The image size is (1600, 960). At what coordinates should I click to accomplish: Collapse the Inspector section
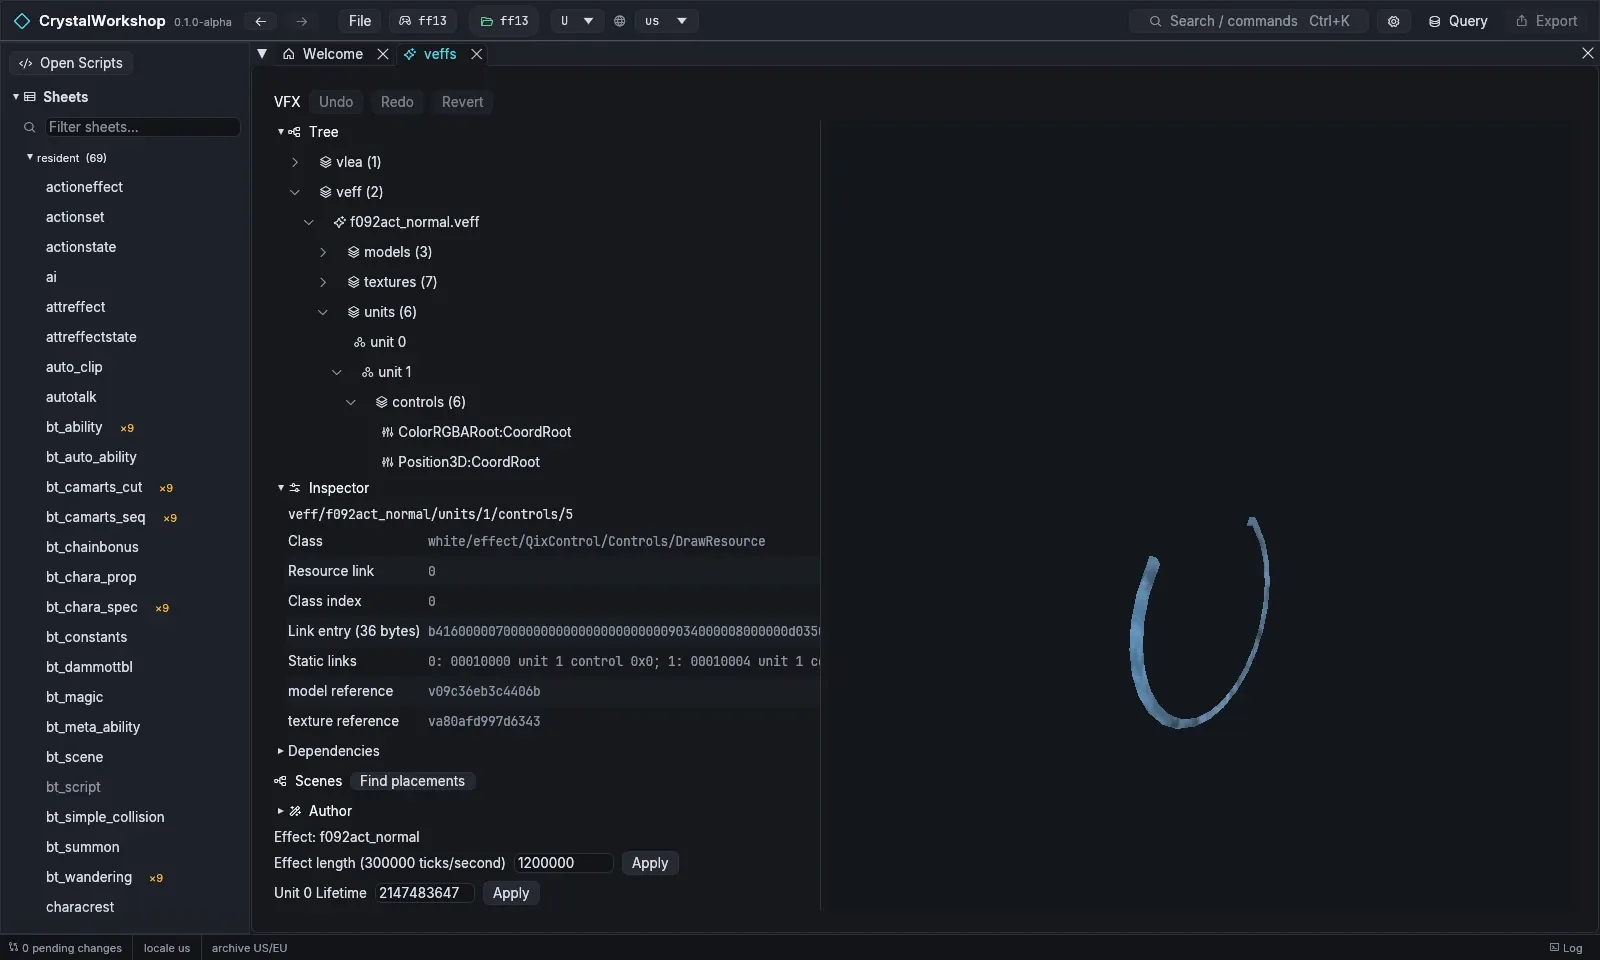(x=281, y=488)
